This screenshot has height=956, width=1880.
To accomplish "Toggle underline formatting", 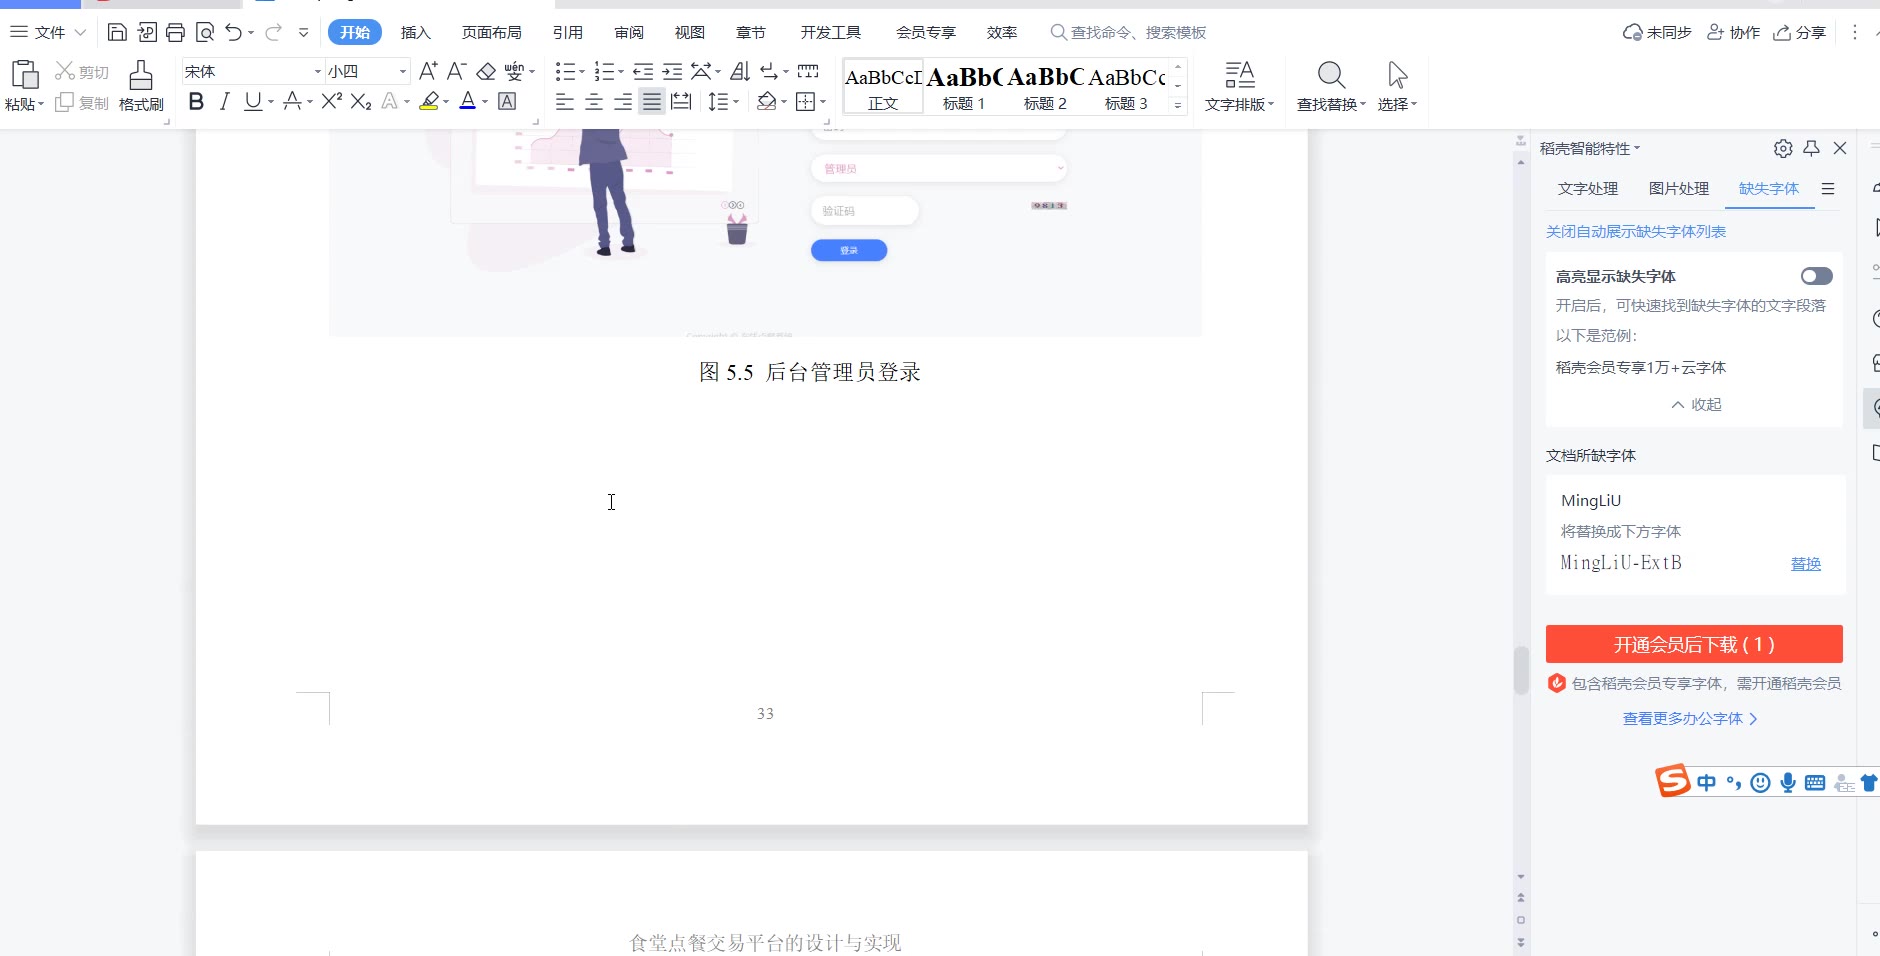I will (253, 101).
